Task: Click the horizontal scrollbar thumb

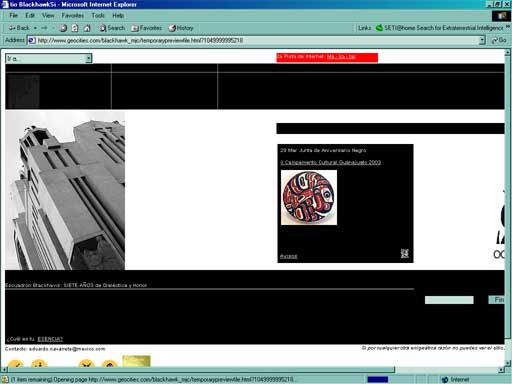Action: 201,370
